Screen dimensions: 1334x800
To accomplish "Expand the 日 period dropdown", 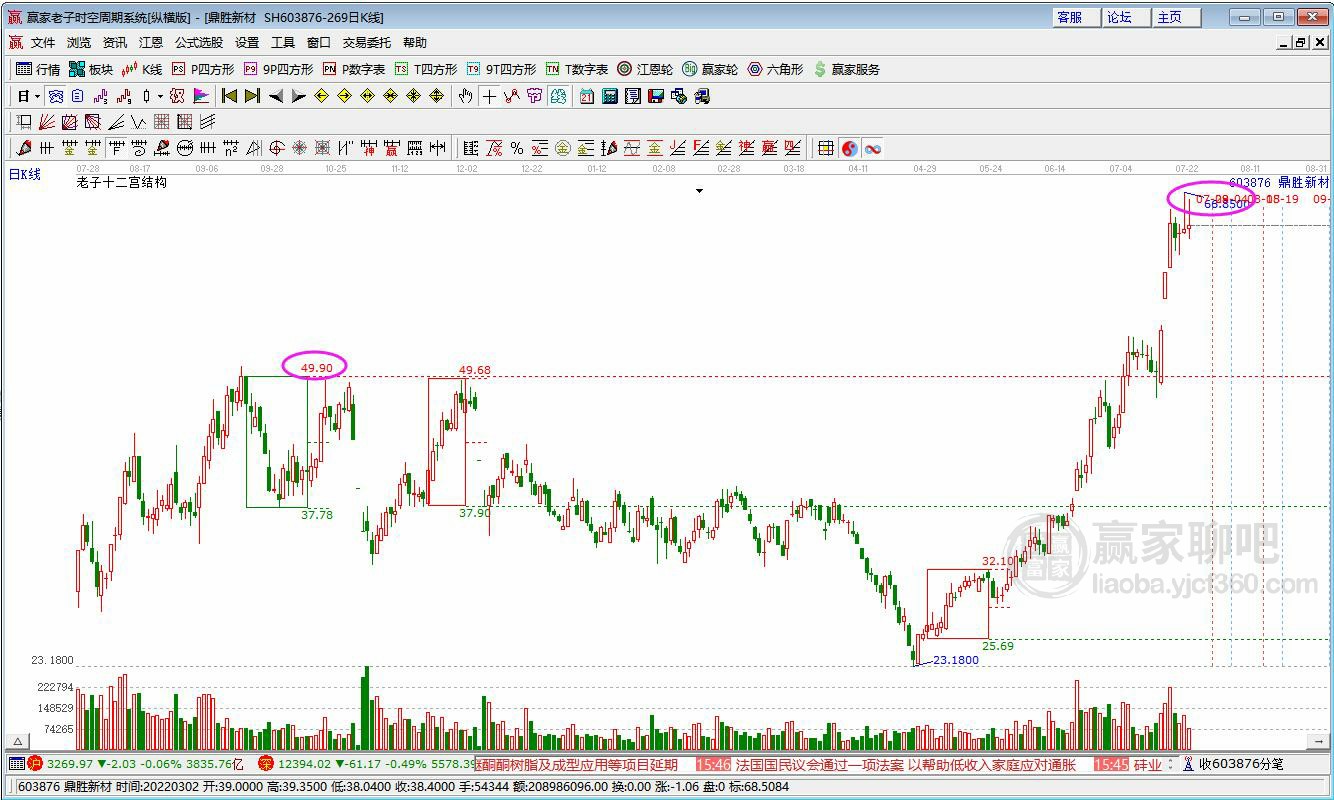I will (37, 96).
